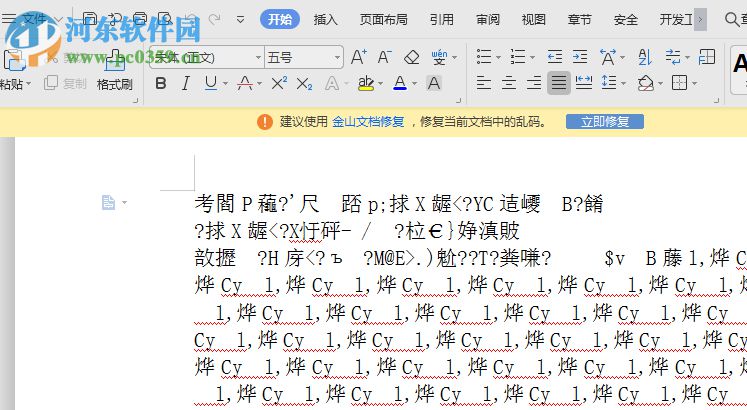Switch to the 章节 tab
This screenshot has width=747, height=410.
tap(579, 20)
